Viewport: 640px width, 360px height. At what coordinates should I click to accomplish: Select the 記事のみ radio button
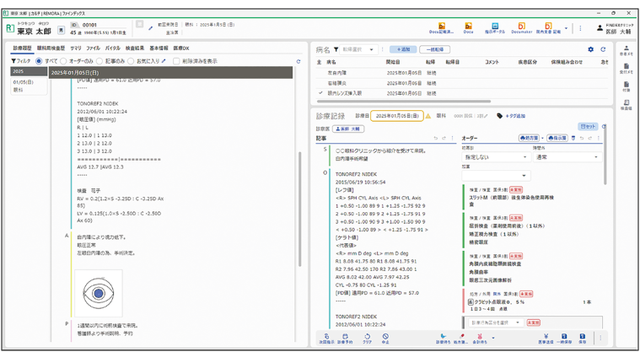pos(99,61)
